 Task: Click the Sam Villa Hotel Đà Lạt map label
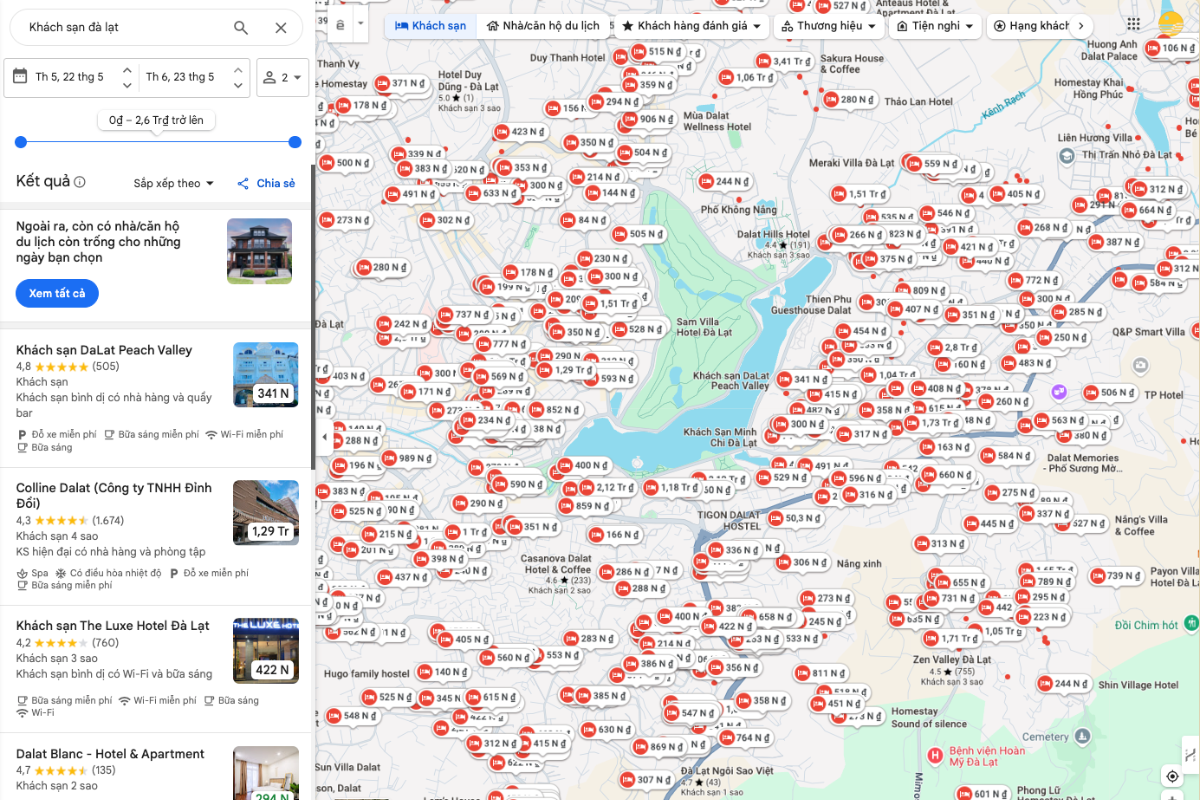tap(704, 327)
